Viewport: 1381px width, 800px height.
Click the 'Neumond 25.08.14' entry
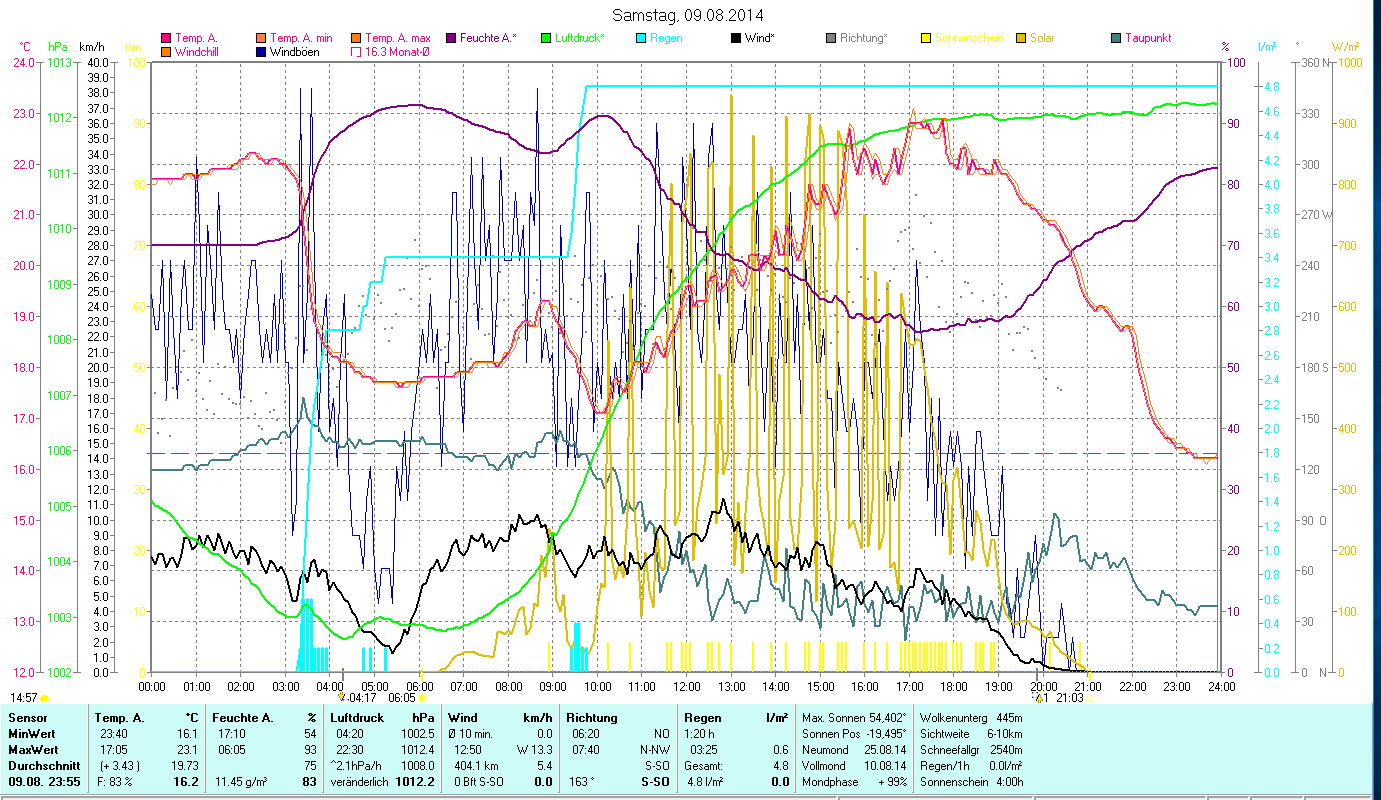(855, 750)
